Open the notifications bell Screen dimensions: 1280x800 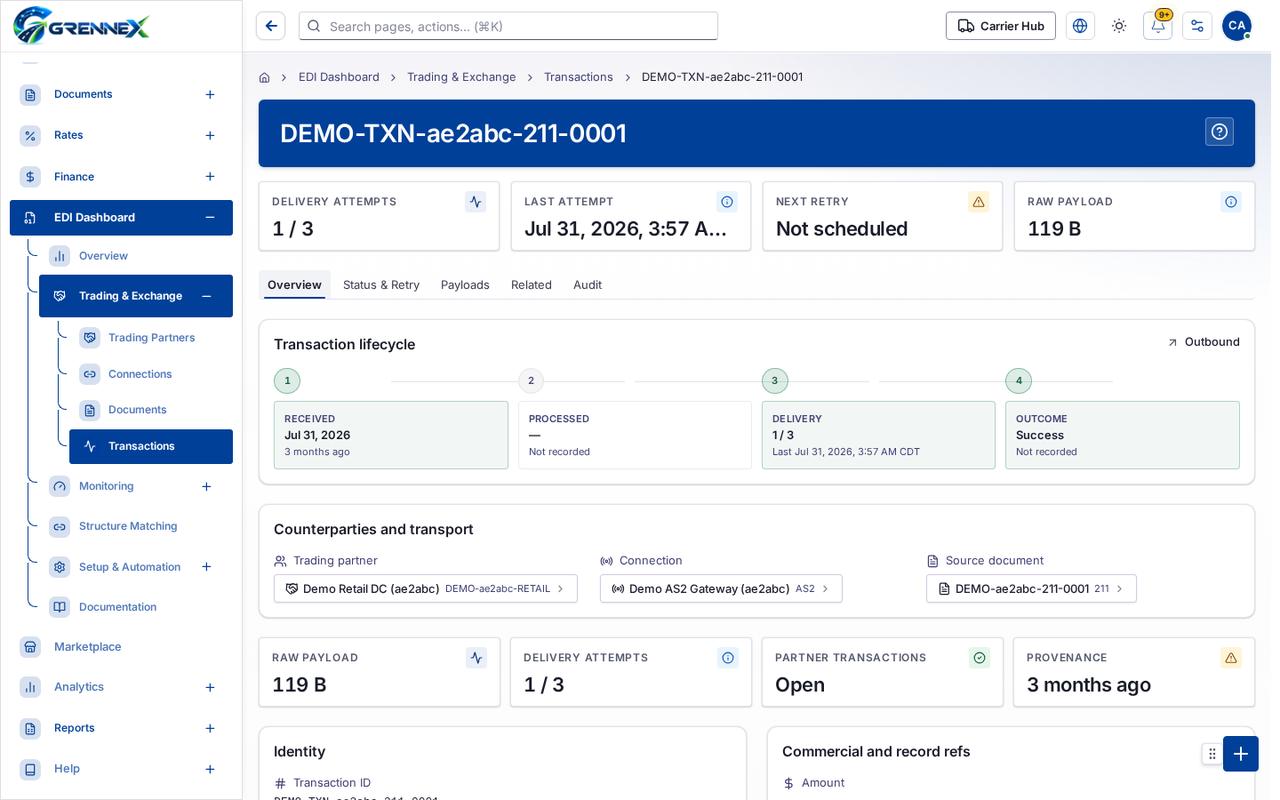pyautogui.click(x=1158, y=26)
